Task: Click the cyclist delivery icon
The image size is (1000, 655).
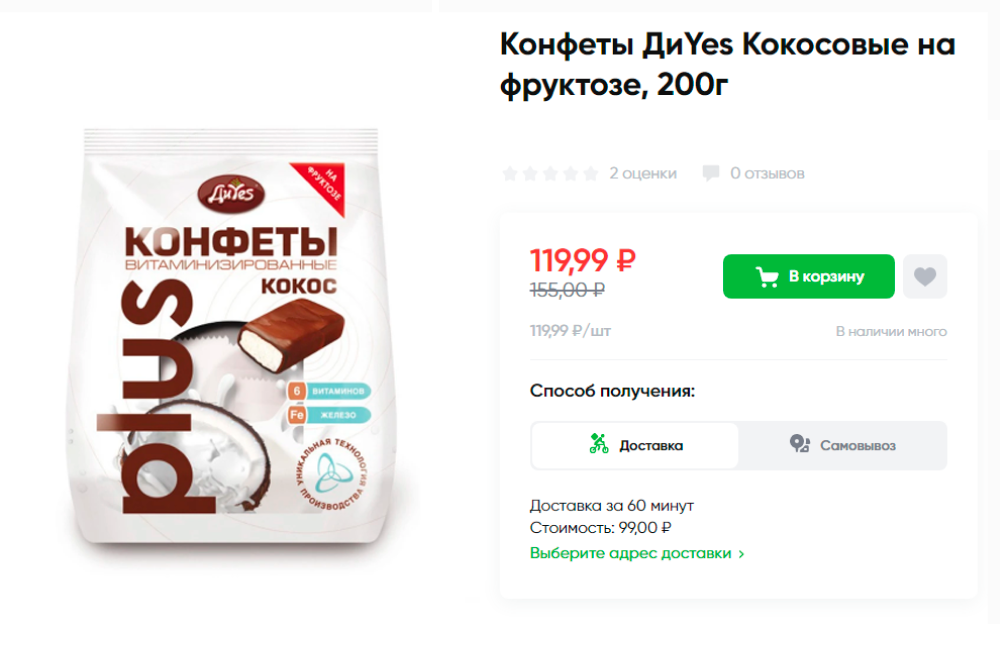Action: pyautogui.click(x=598, y=444)
